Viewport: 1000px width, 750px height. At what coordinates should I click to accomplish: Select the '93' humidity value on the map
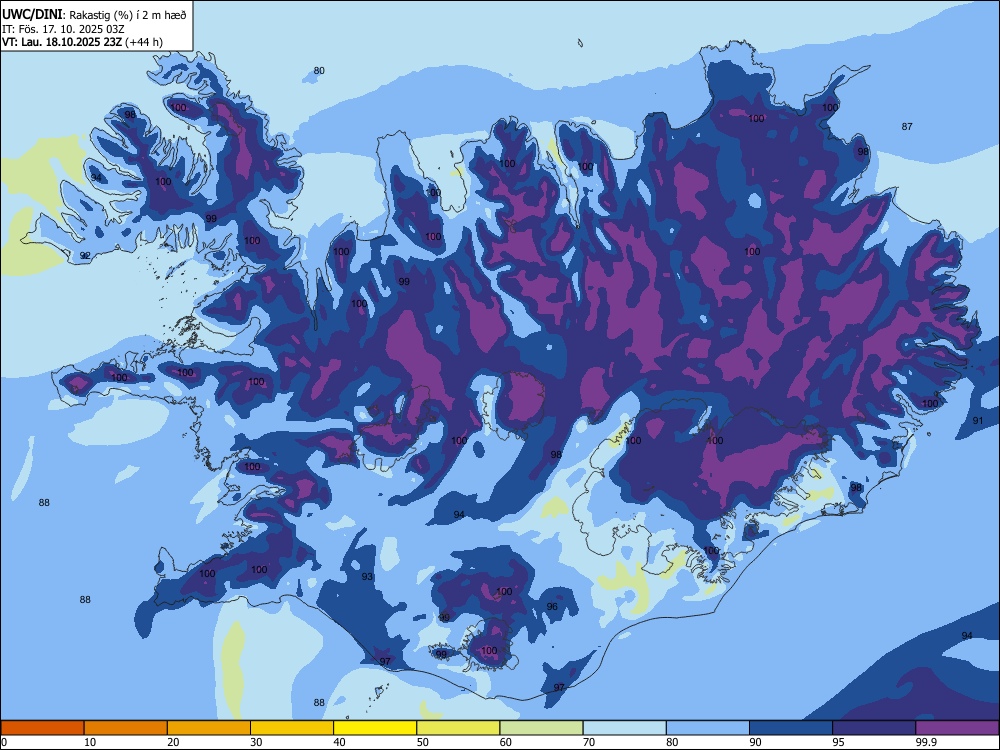[x=367, y=577]
